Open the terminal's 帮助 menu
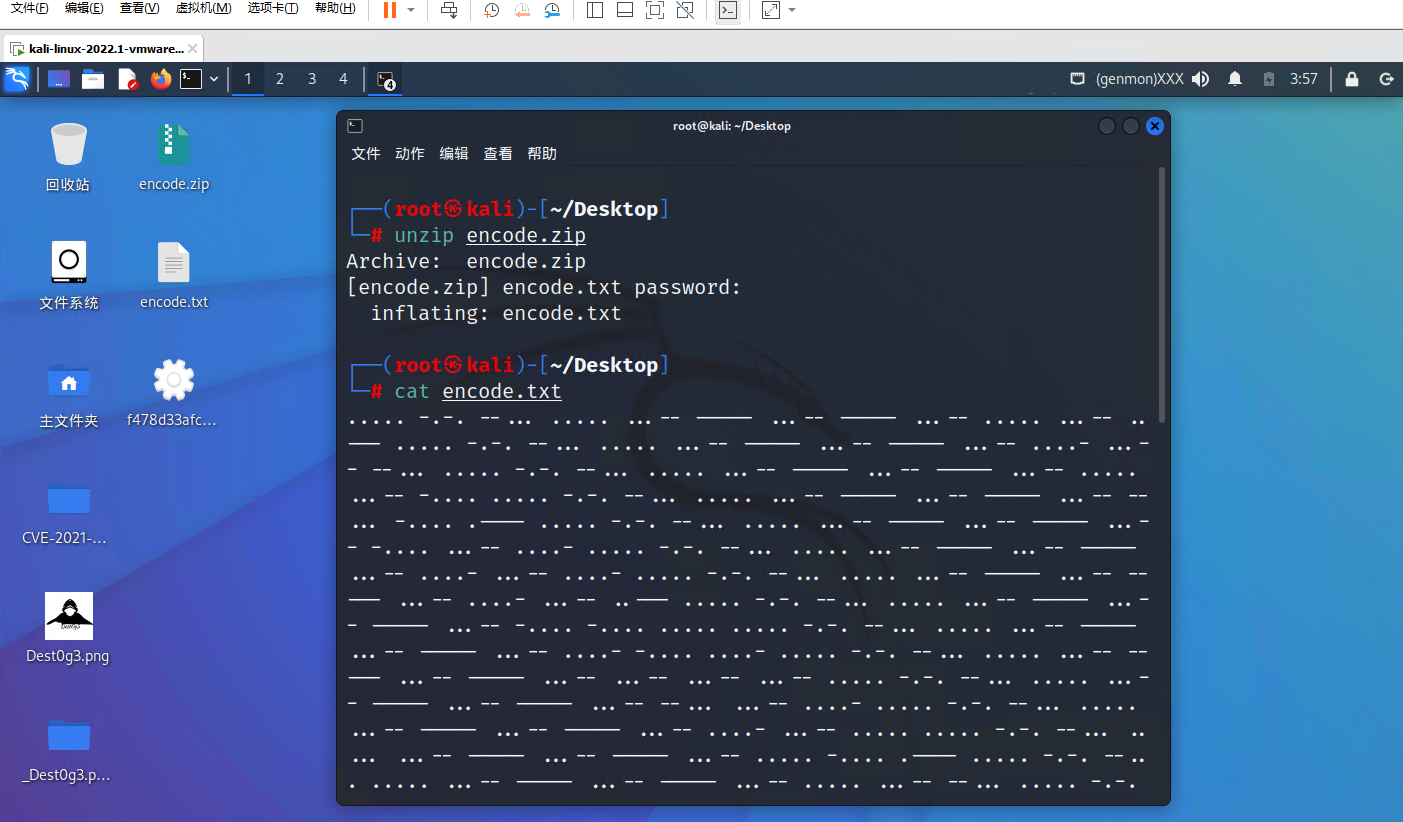The image size is (1403, 822). click(542, 153)
